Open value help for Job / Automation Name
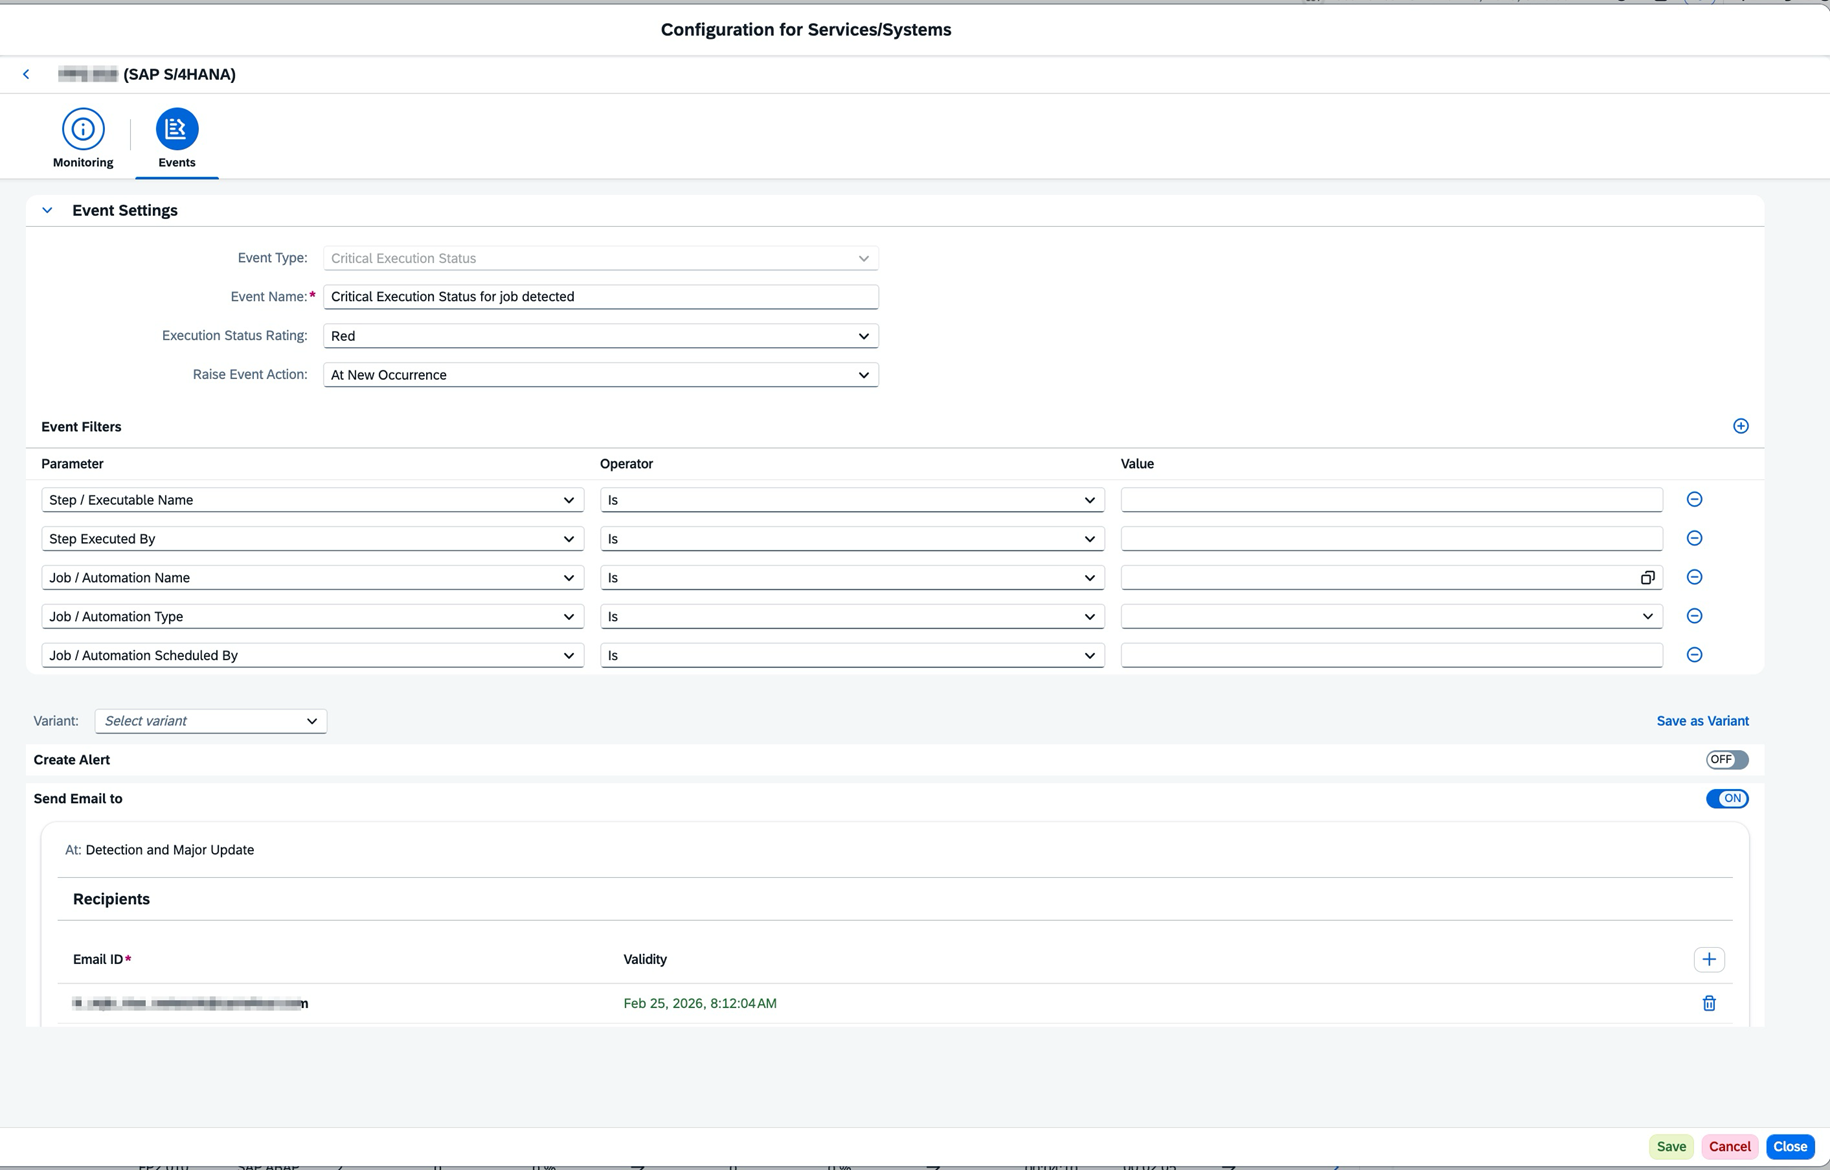 [1647, 578]
